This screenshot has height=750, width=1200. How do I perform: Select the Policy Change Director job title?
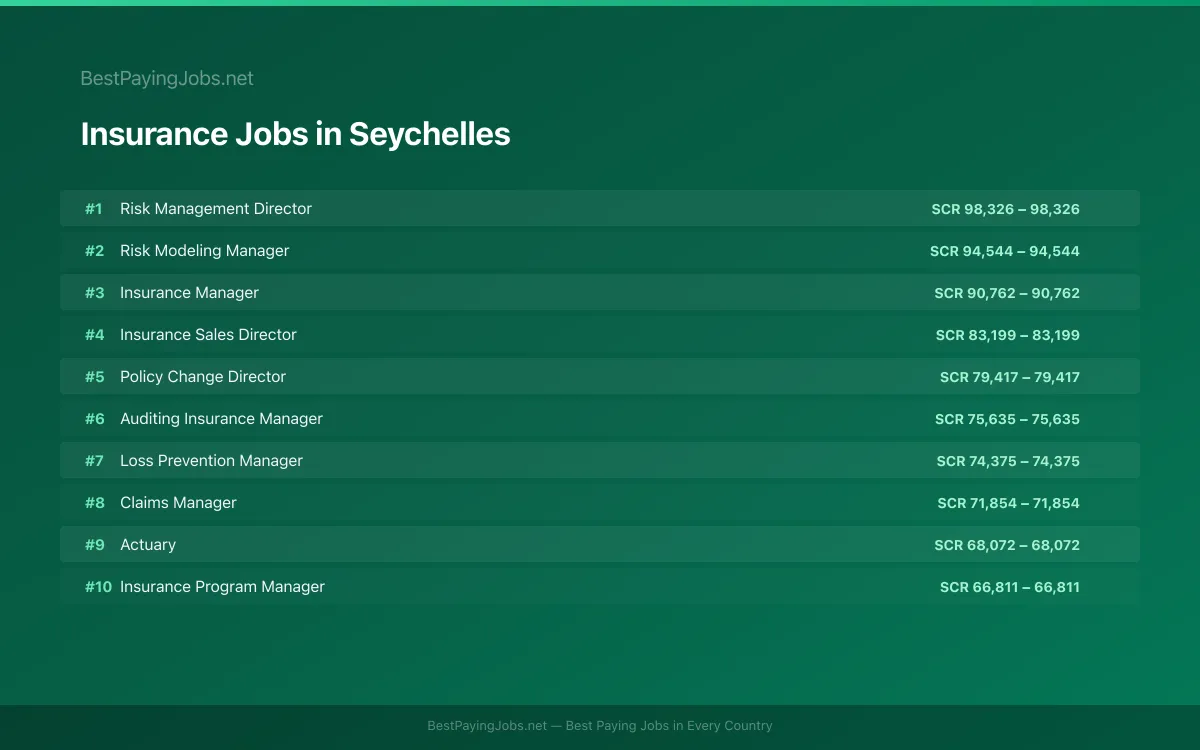point(203,377)
